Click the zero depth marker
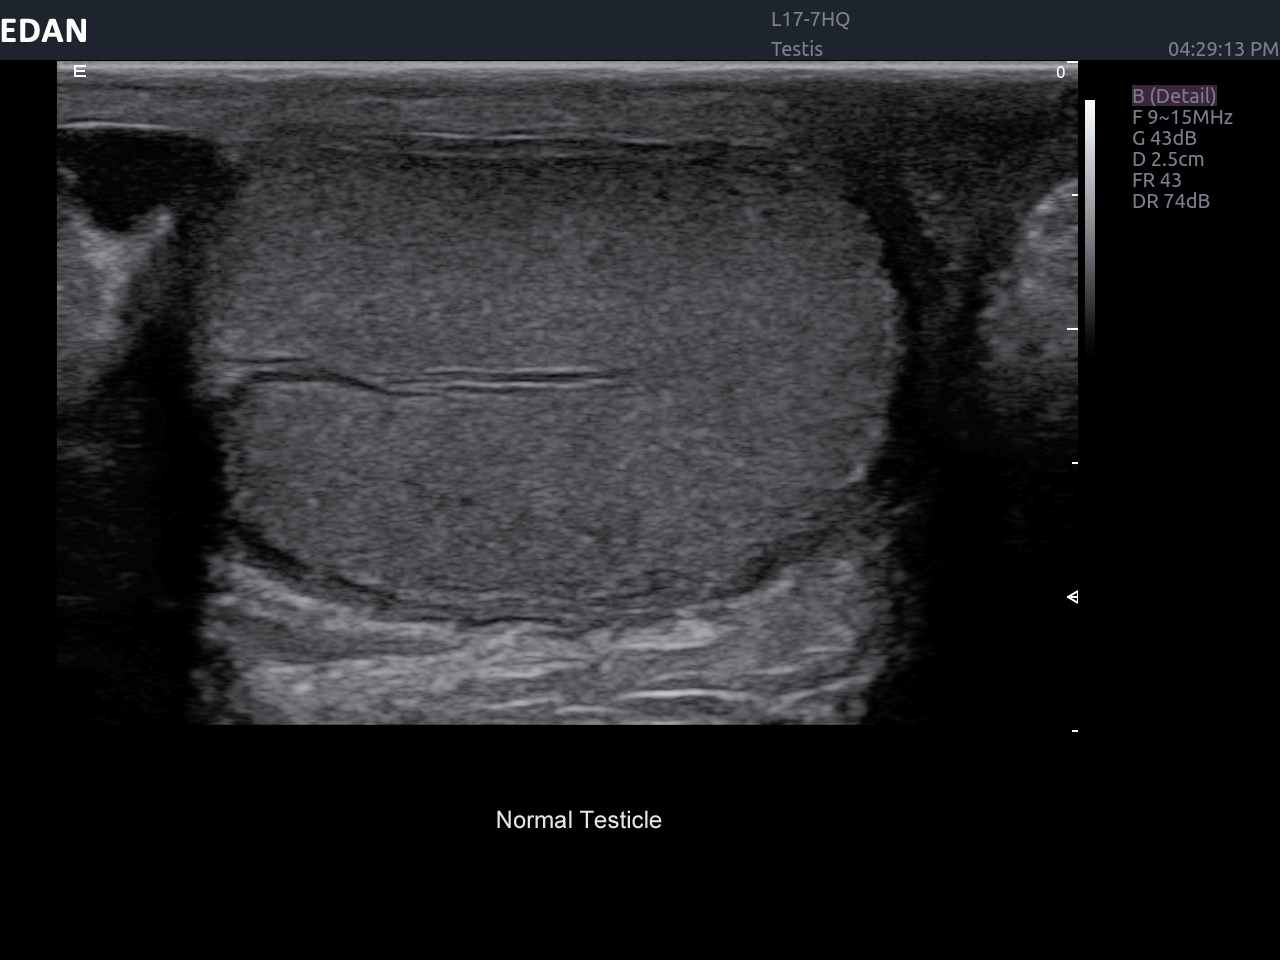Image resolution: width=1280 pixels, height=960 pixels. [1060, 72]
